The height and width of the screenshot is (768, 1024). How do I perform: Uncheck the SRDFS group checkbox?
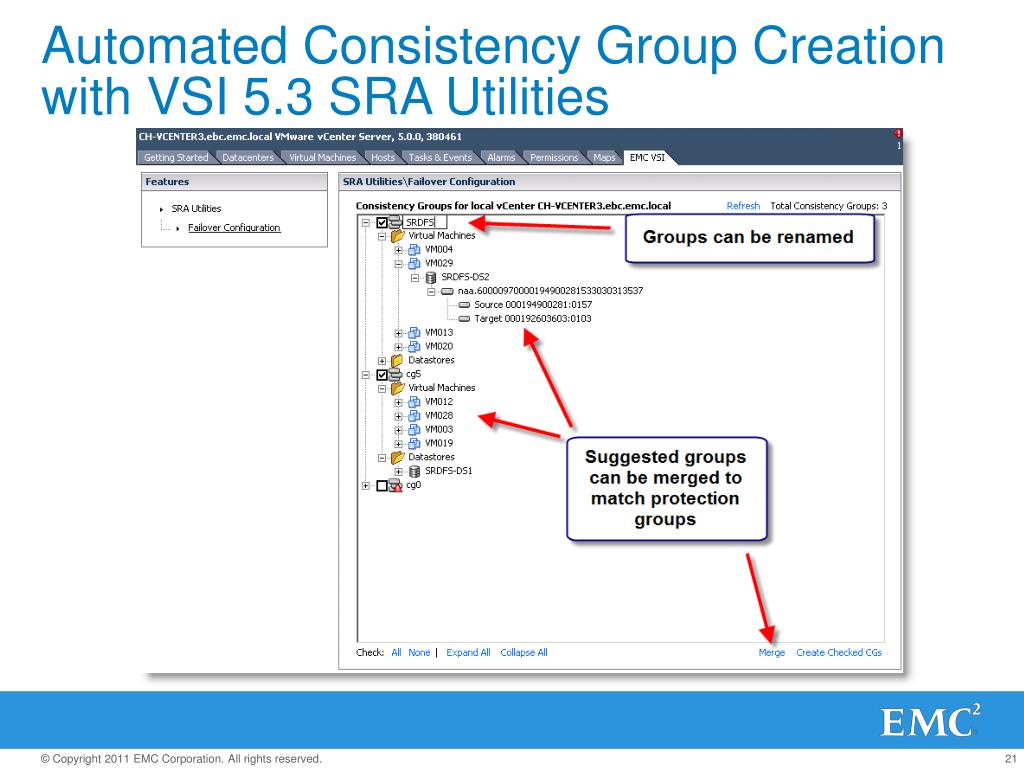click(382, 223)
